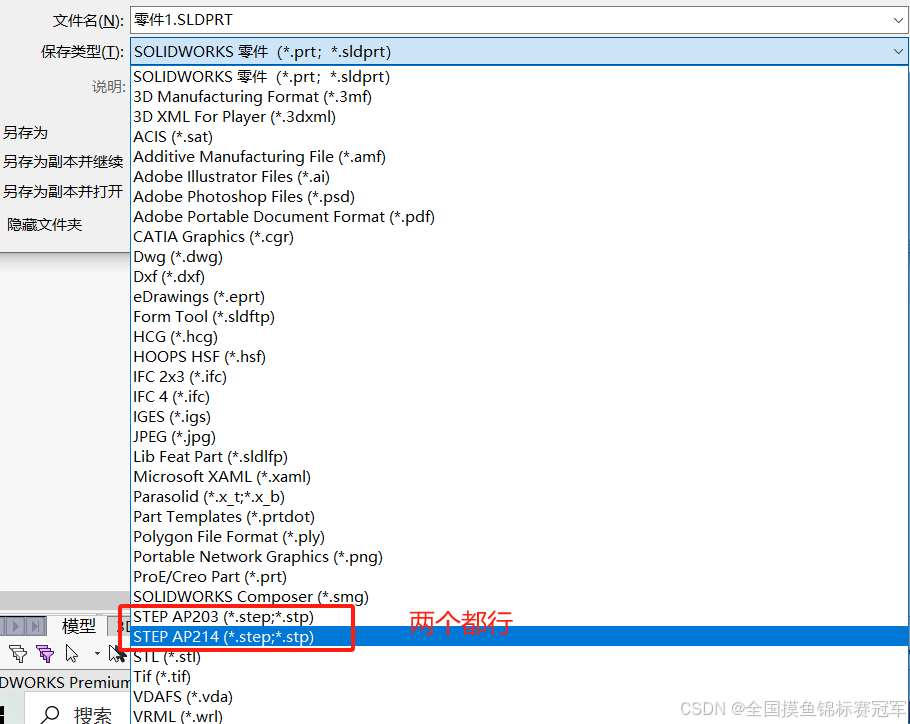
Task: Choose 3D Manufacturing Format (*.3mf)
Action: [519, 97]
